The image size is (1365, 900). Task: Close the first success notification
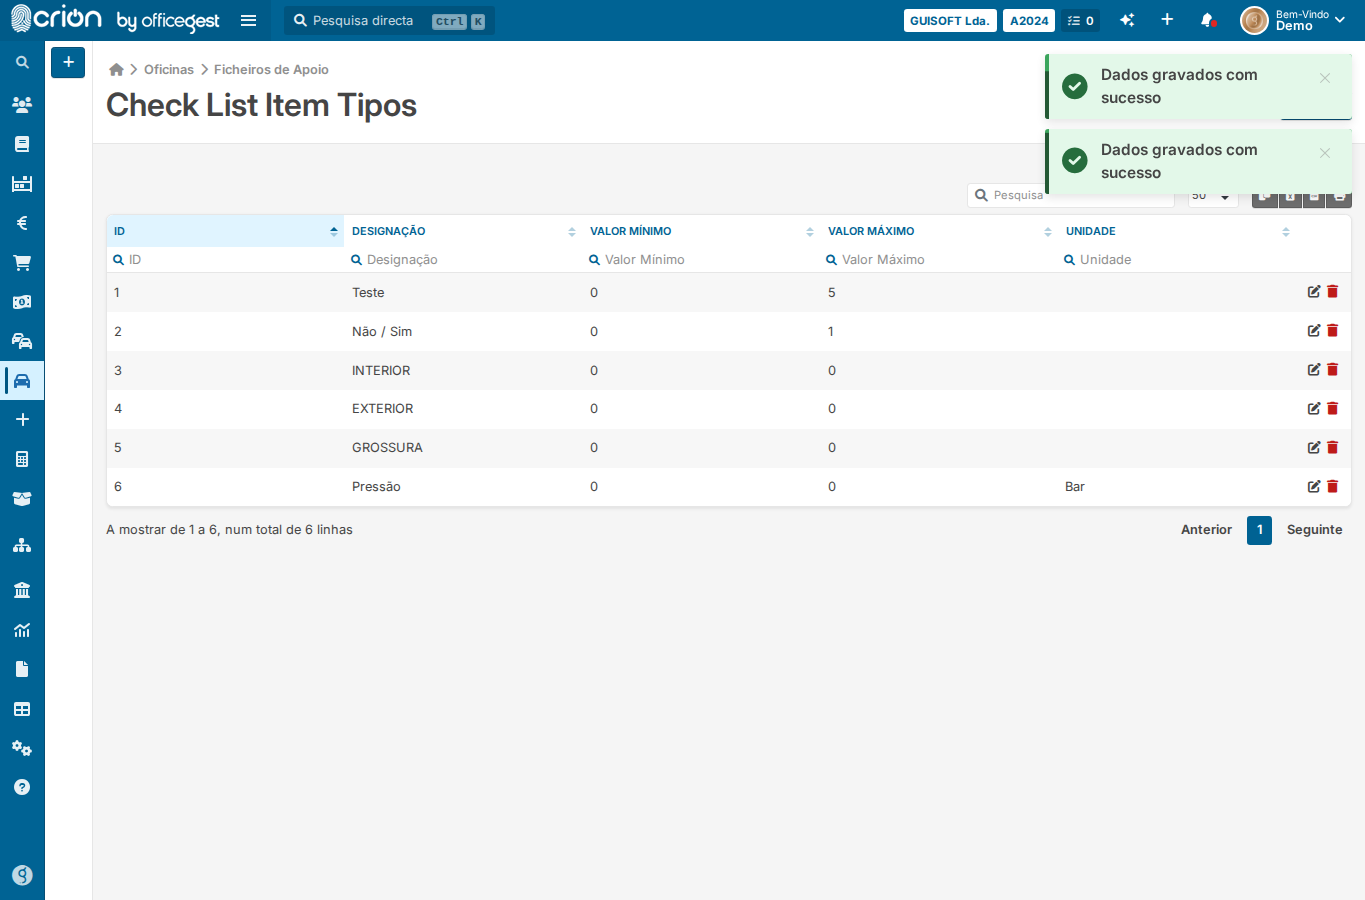[1325, 78]
